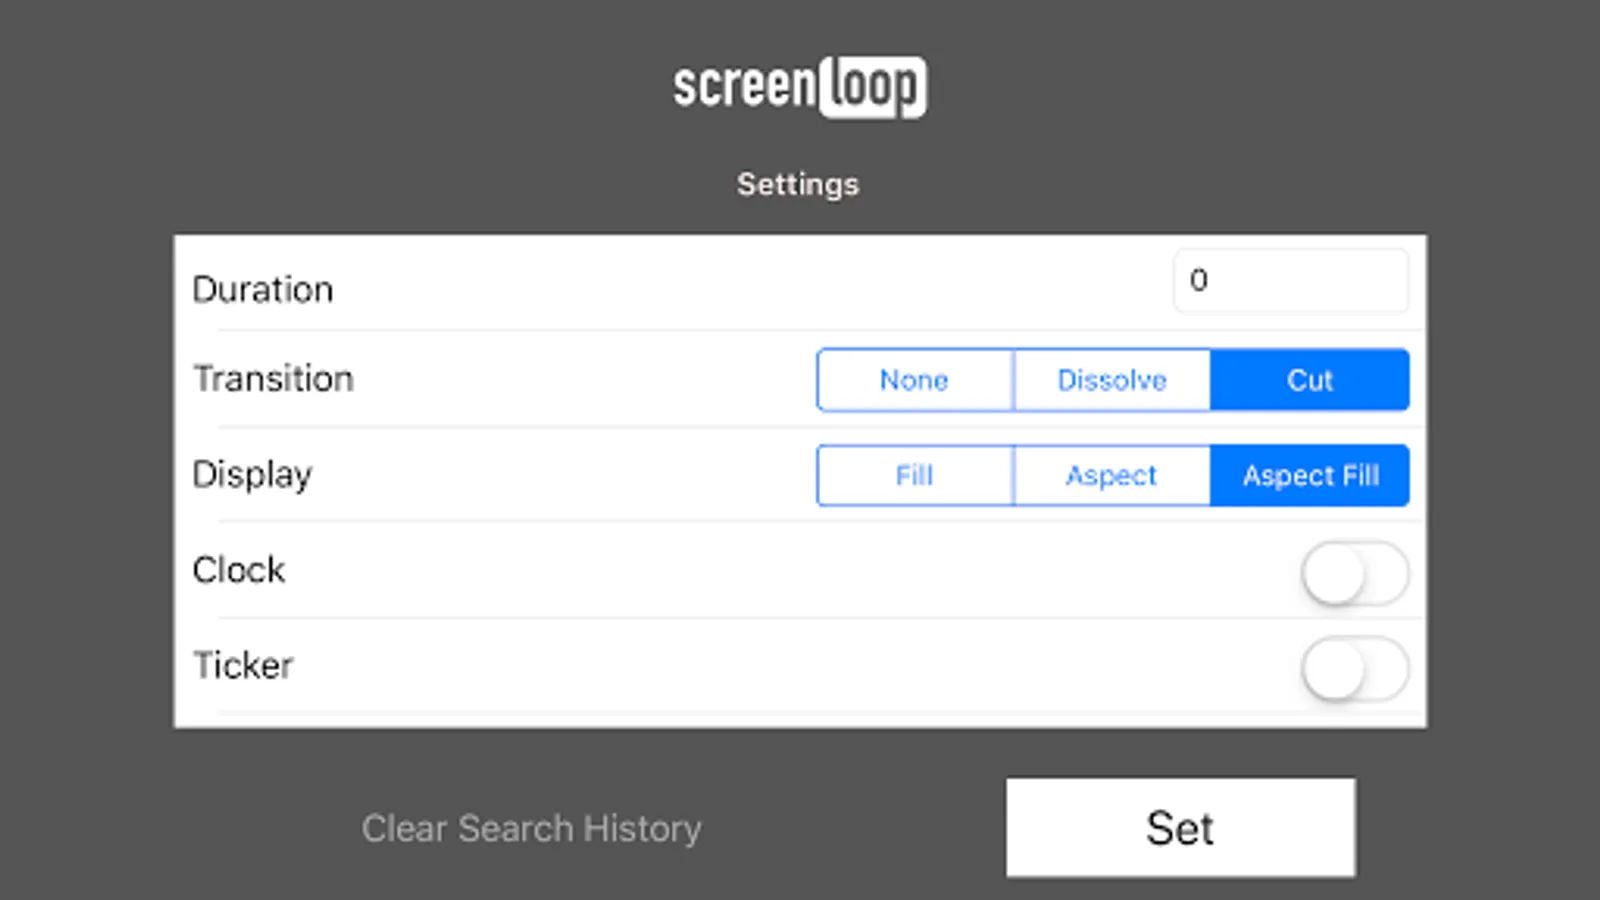Pick the Aspect display option
The width and height of the screenshot is (1600, 900).
(1111, 476)
